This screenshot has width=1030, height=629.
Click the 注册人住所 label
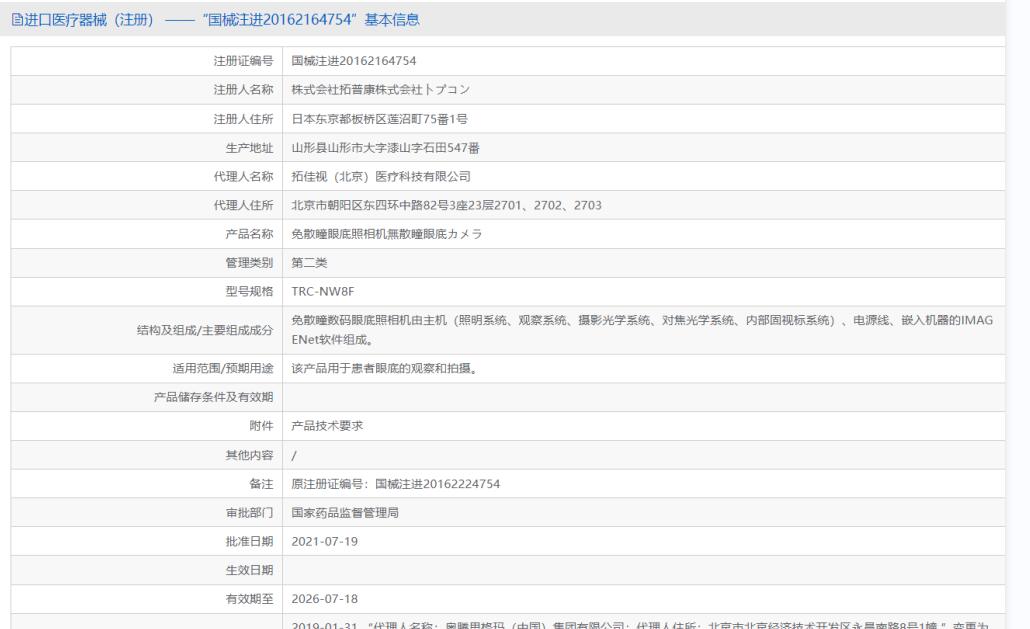point(243,119)
